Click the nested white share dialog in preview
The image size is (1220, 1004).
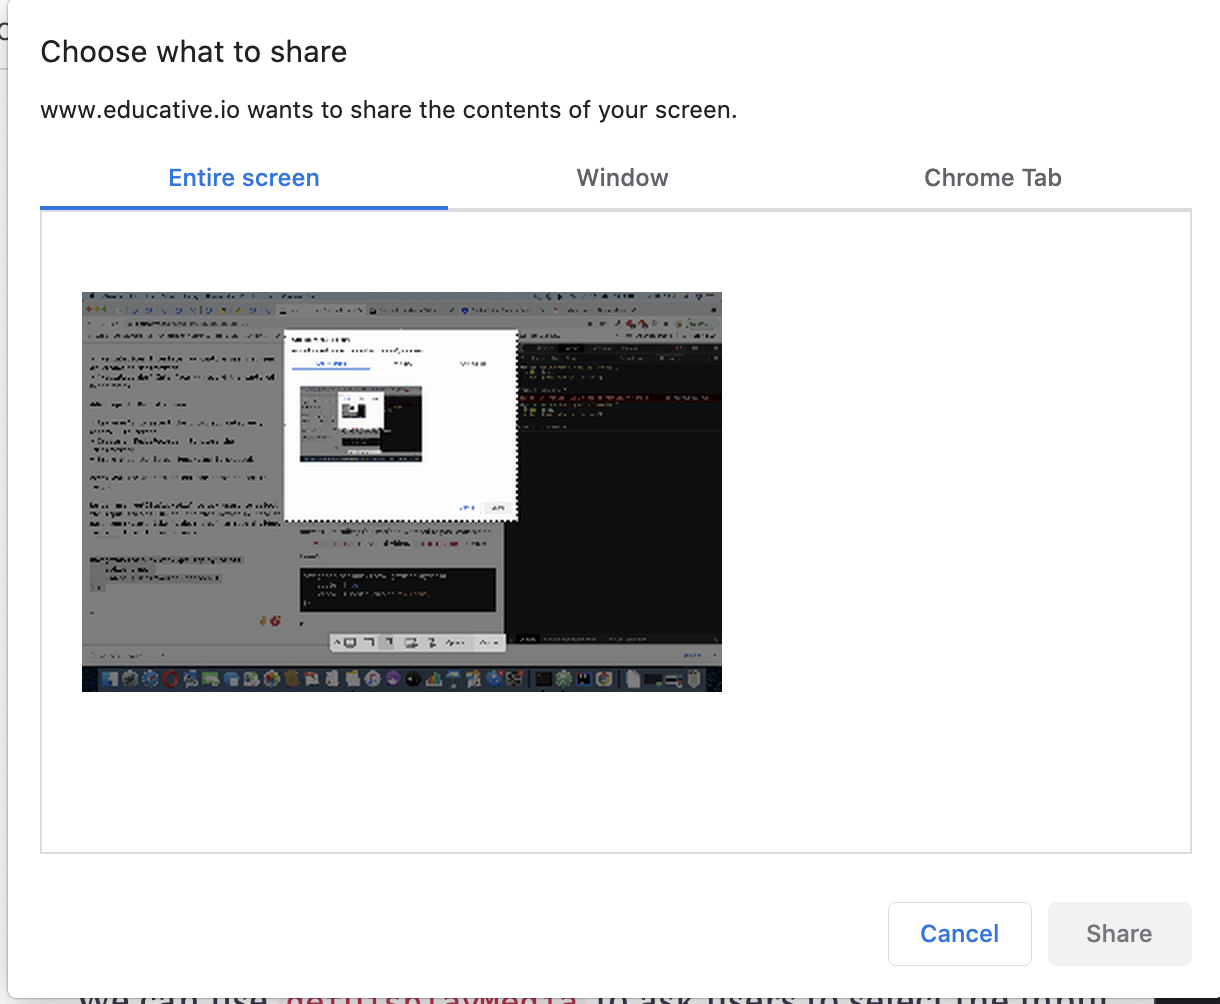pyautogui.click(x=400, y=425)
